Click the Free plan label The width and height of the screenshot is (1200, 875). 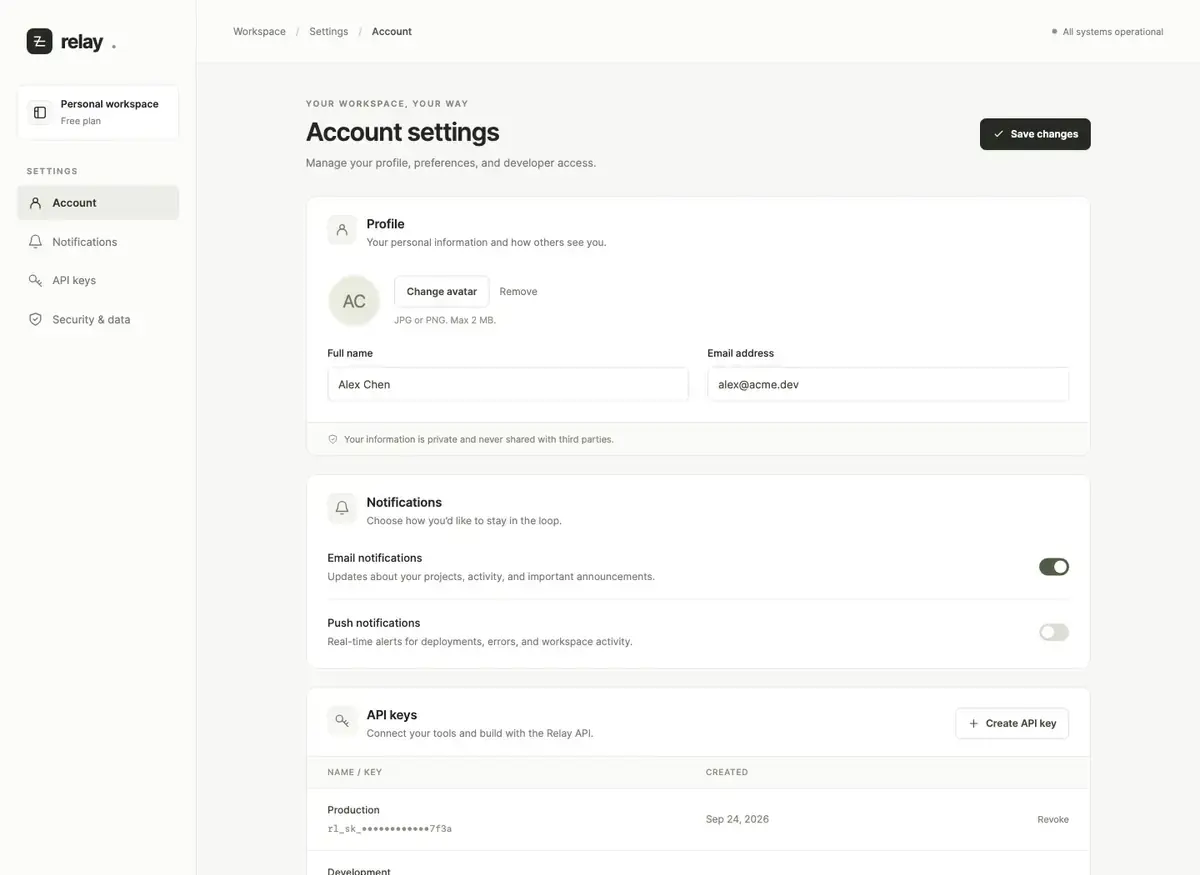click(x=81, y=121)
